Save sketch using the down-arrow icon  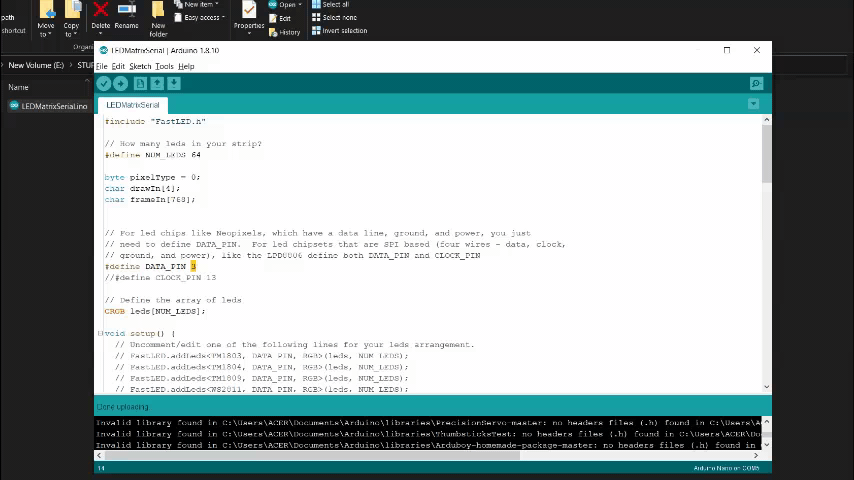point(174,84)
